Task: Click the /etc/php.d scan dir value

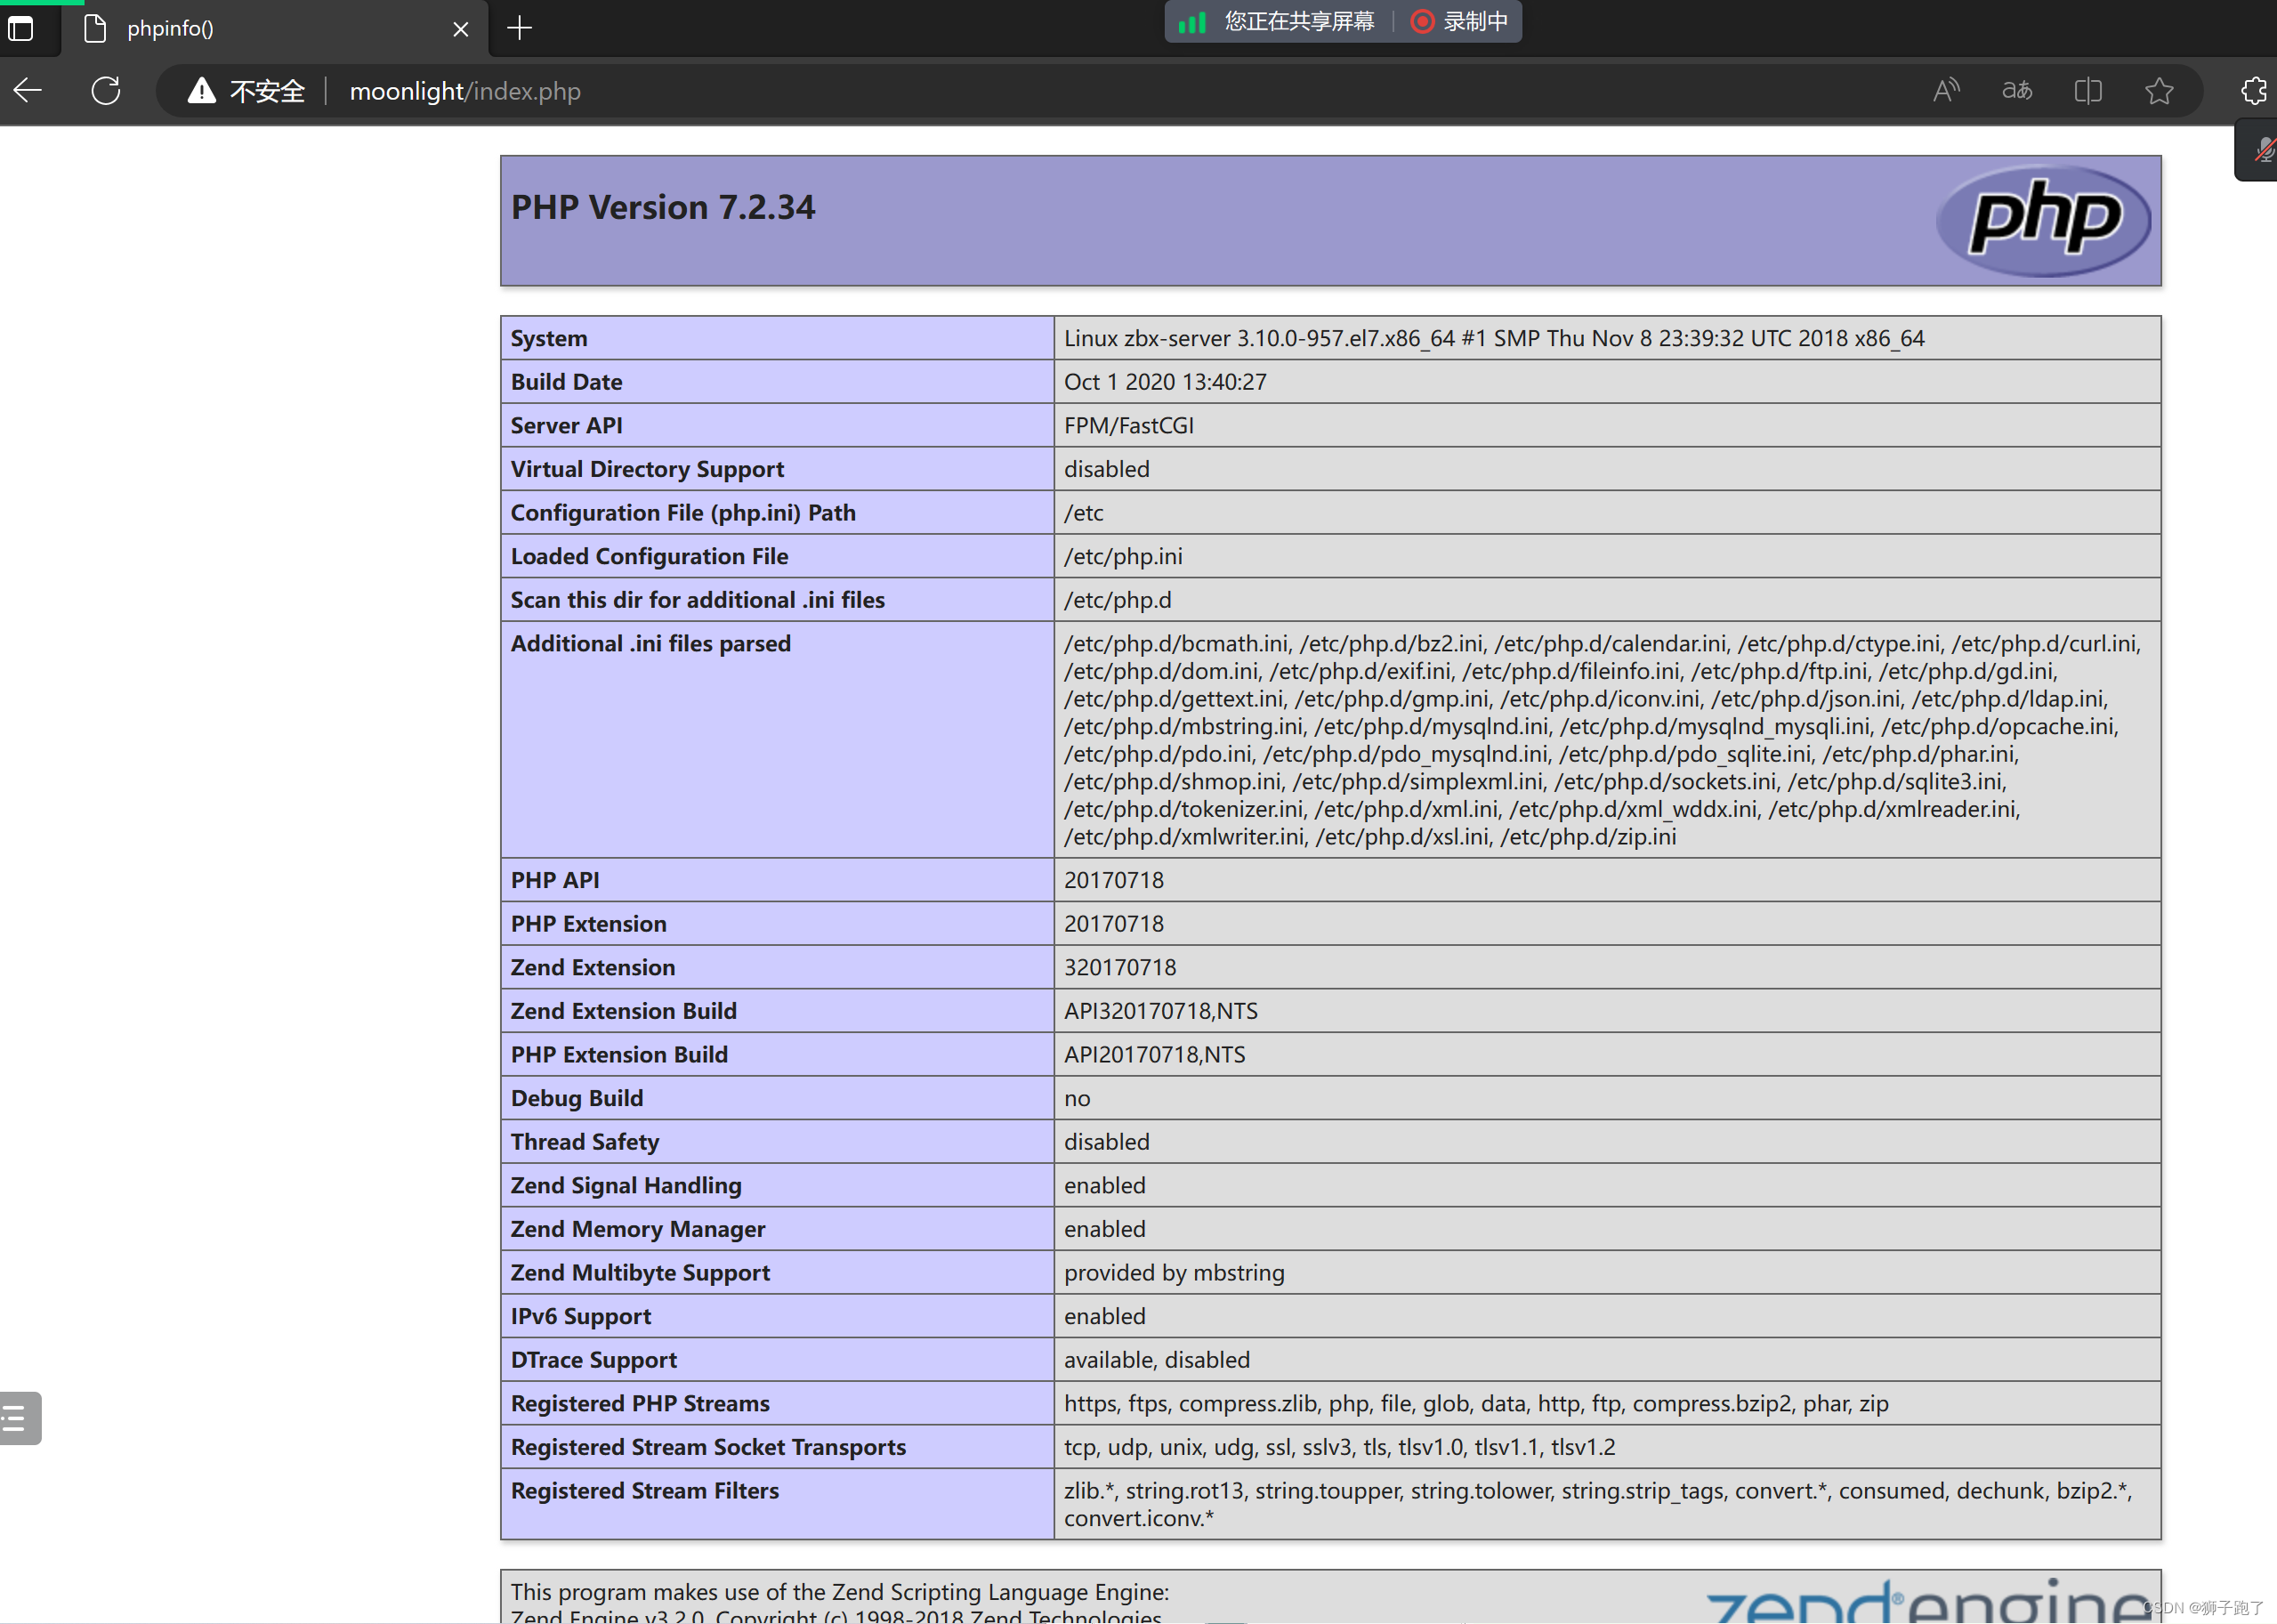Action: (1118, 600)
